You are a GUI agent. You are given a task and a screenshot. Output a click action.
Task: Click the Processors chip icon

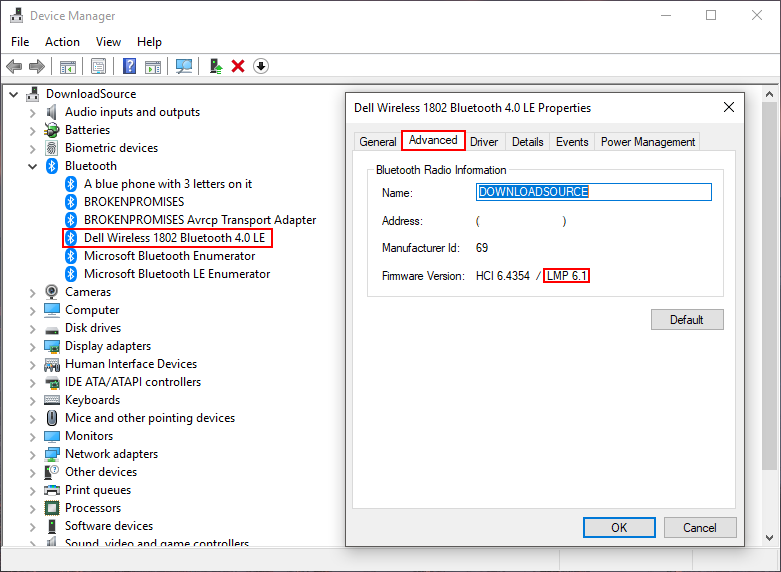coord(52,508)
